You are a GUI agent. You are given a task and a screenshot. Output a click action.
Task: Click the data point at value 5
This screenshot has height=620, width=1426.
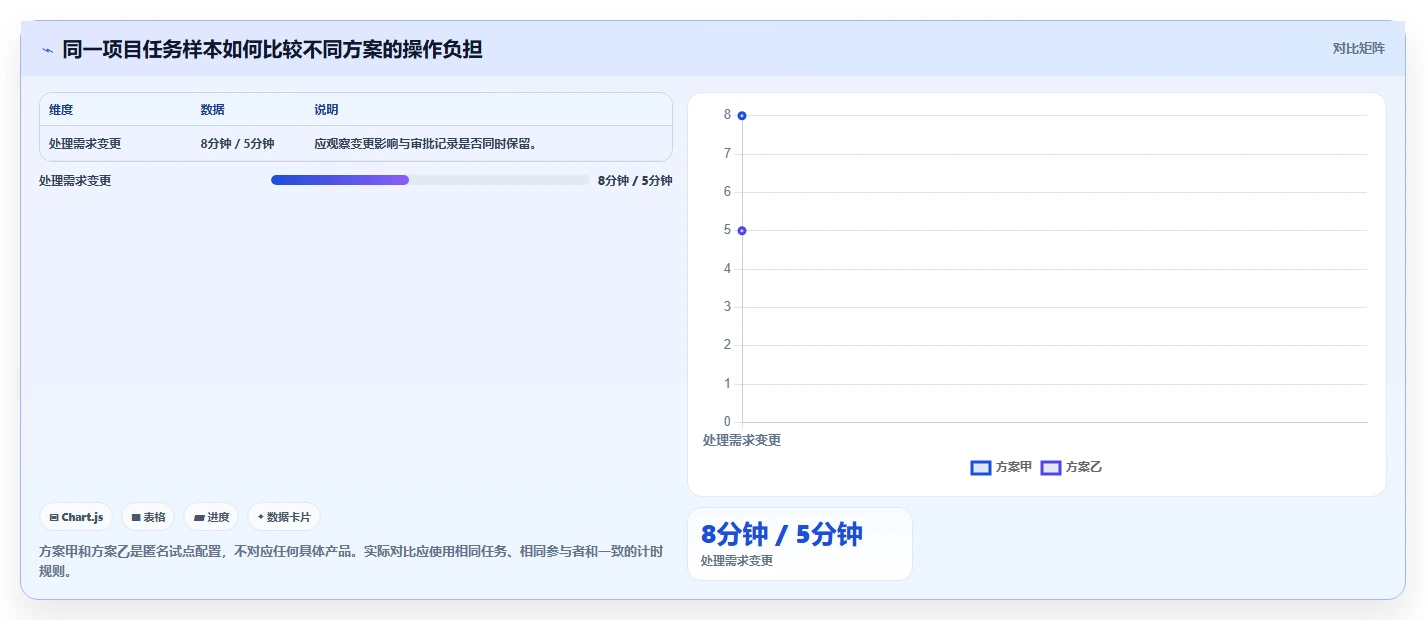pyautogui.click(x=742, y=231)
